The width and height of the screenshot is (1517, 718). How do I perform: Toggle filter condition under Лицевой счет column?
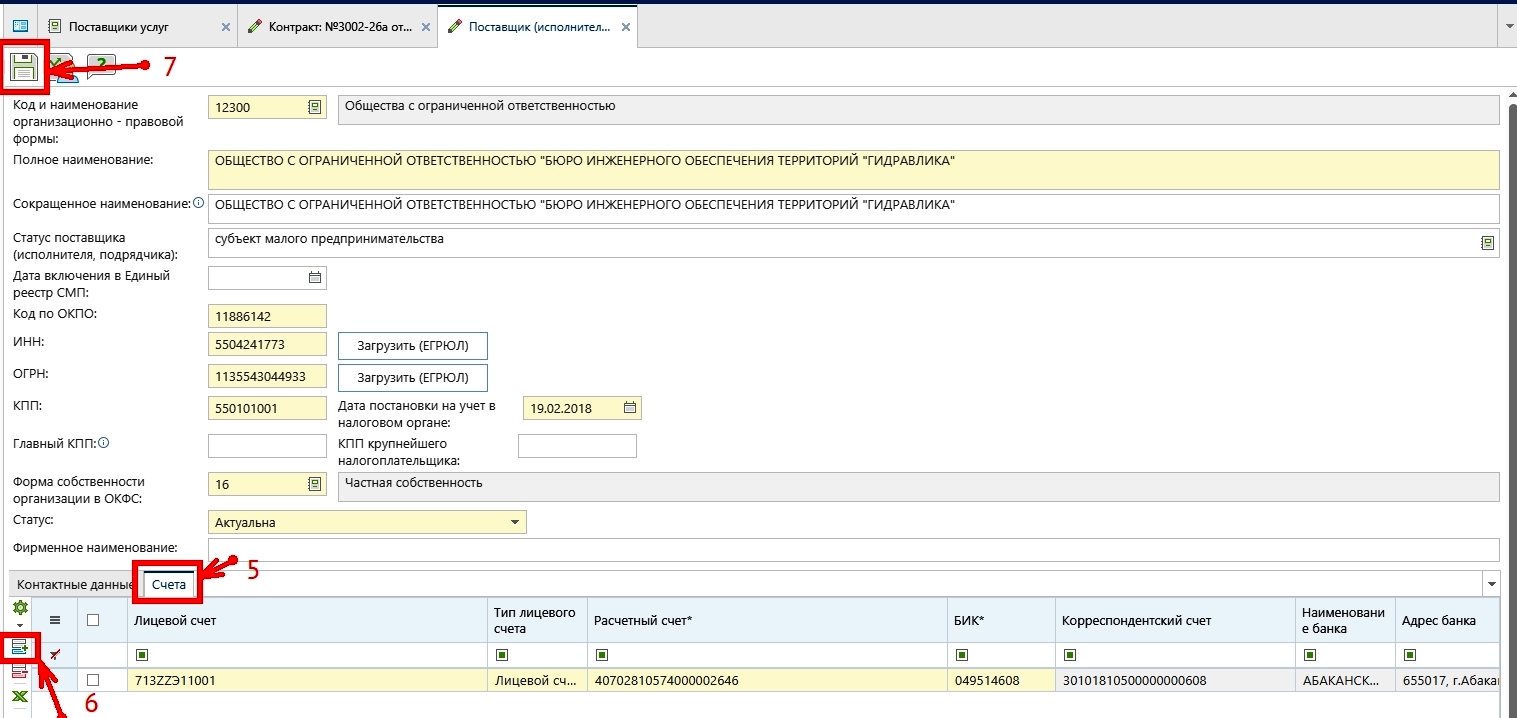pos(141,655)
